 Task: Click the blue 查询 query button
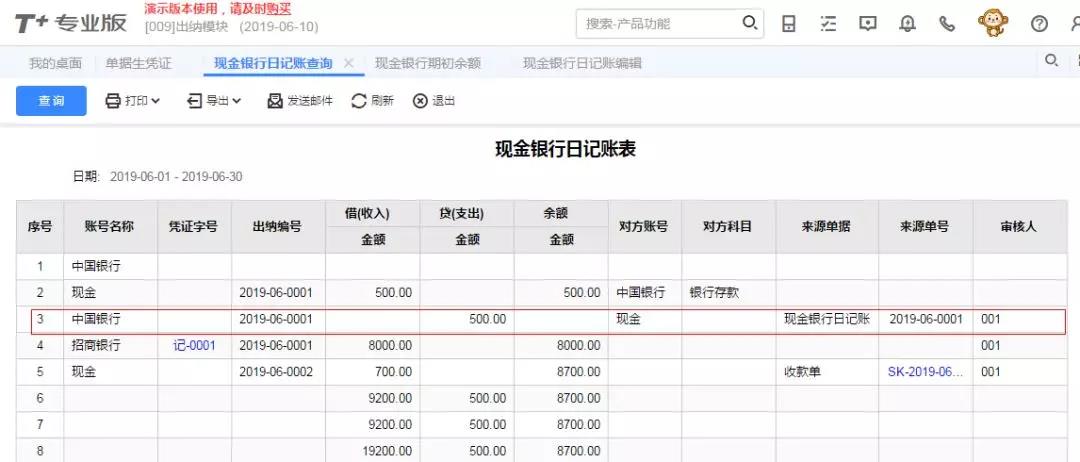click(51, 101)
